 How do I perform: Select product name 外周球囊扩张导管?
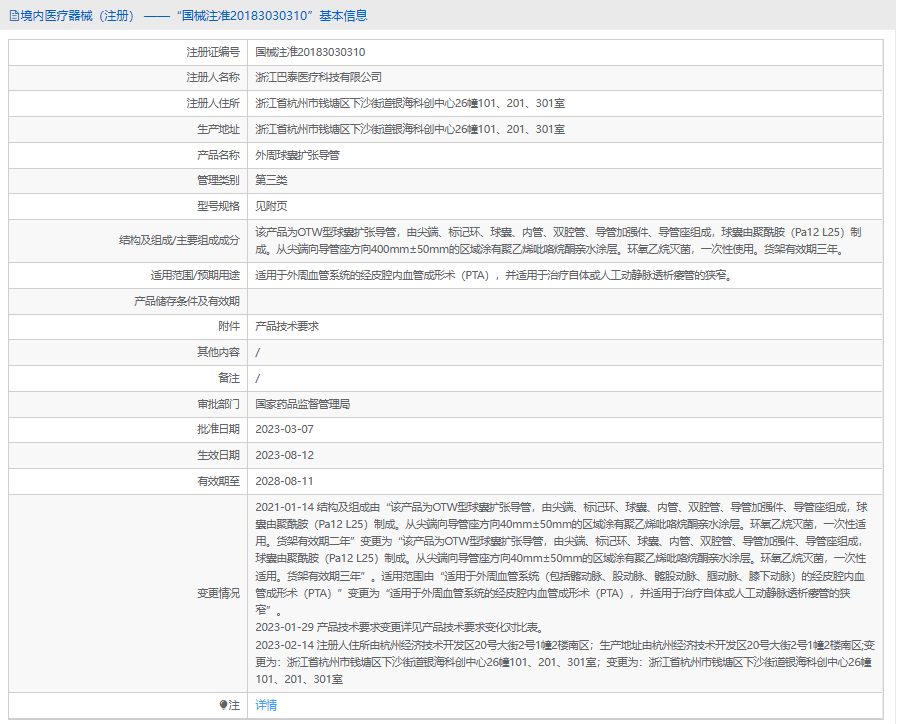[x=297, y=155]
